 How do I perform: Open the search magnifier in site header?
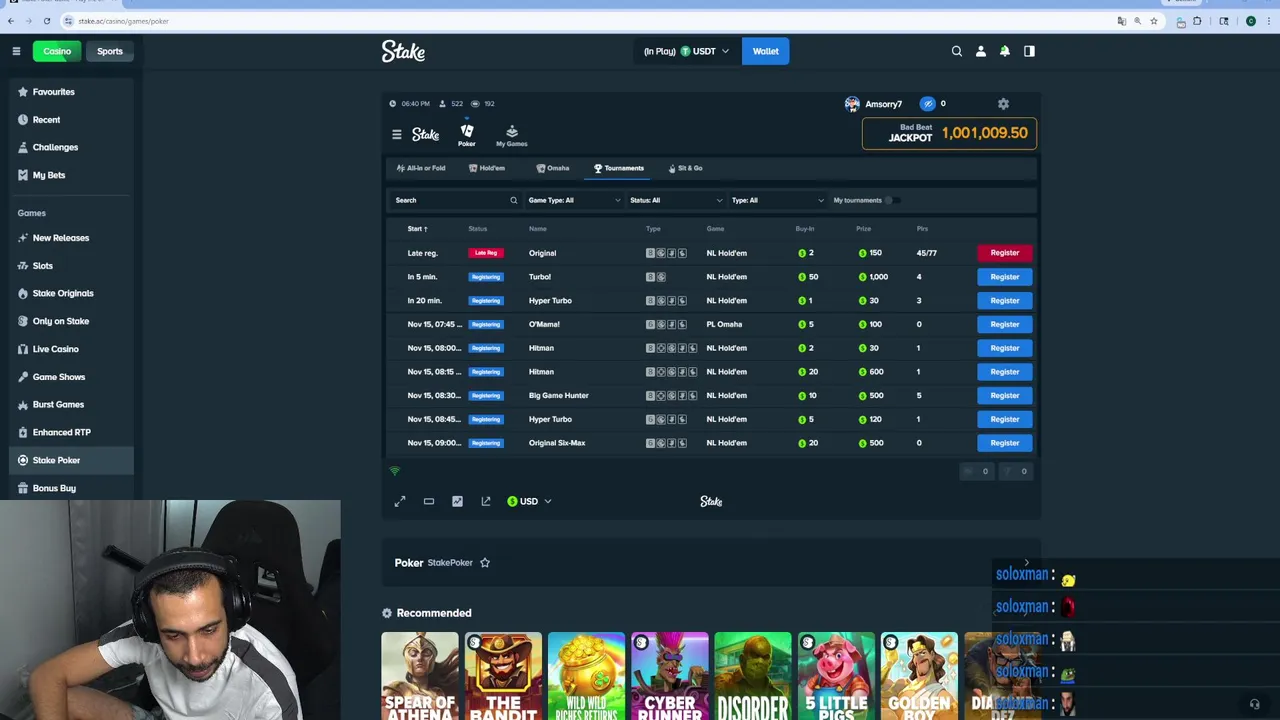coord(957,51)
